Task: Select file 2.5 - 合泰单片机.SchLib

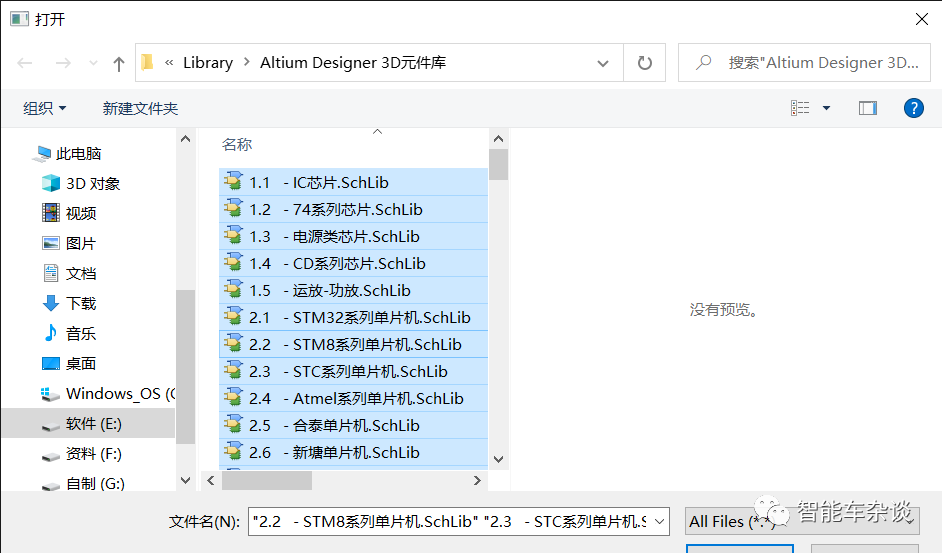Action: pyautogui.click(x=353, y=426)
